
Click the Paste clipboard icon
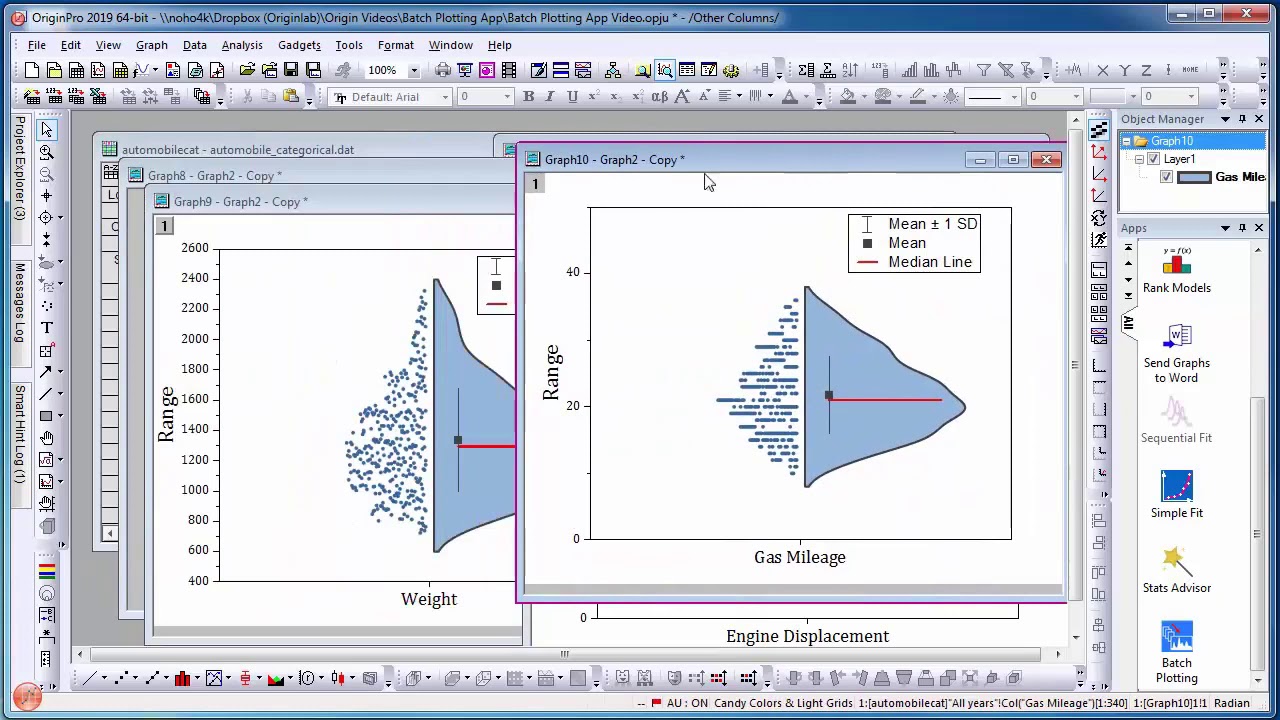click(291, 96)
